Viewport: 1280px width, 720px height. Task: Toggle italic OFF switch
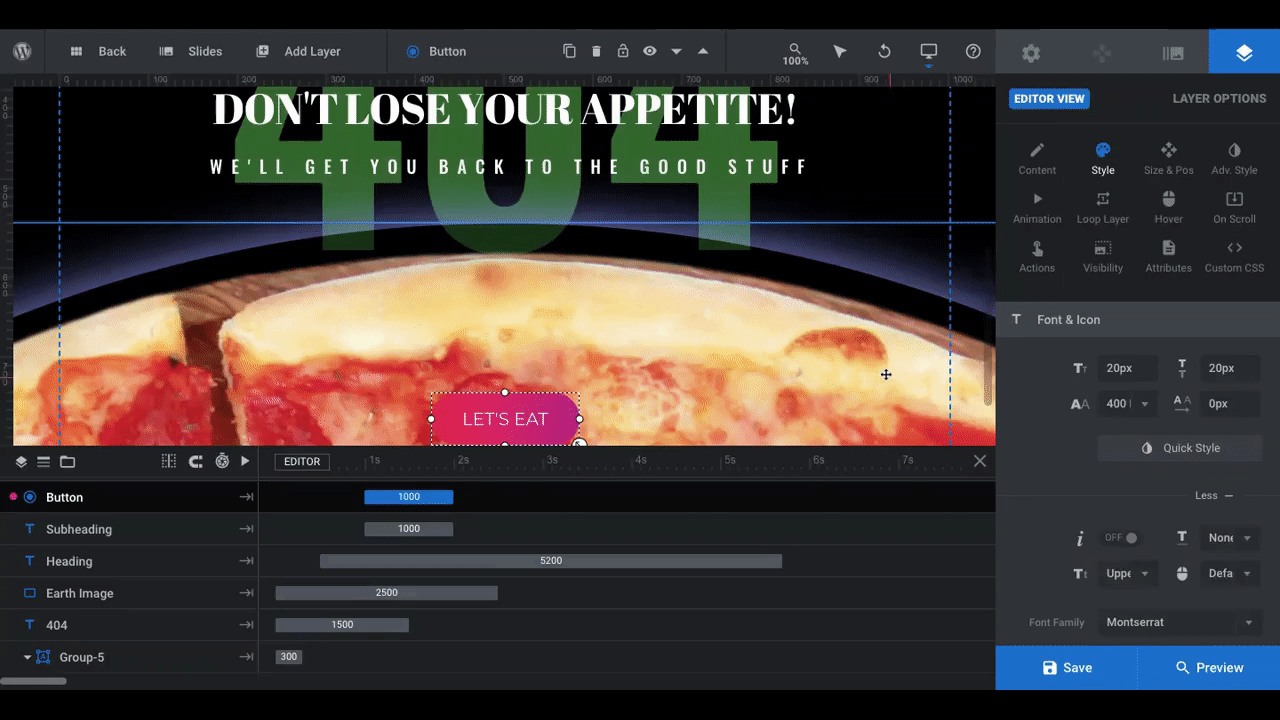(x=1120, y=538)
